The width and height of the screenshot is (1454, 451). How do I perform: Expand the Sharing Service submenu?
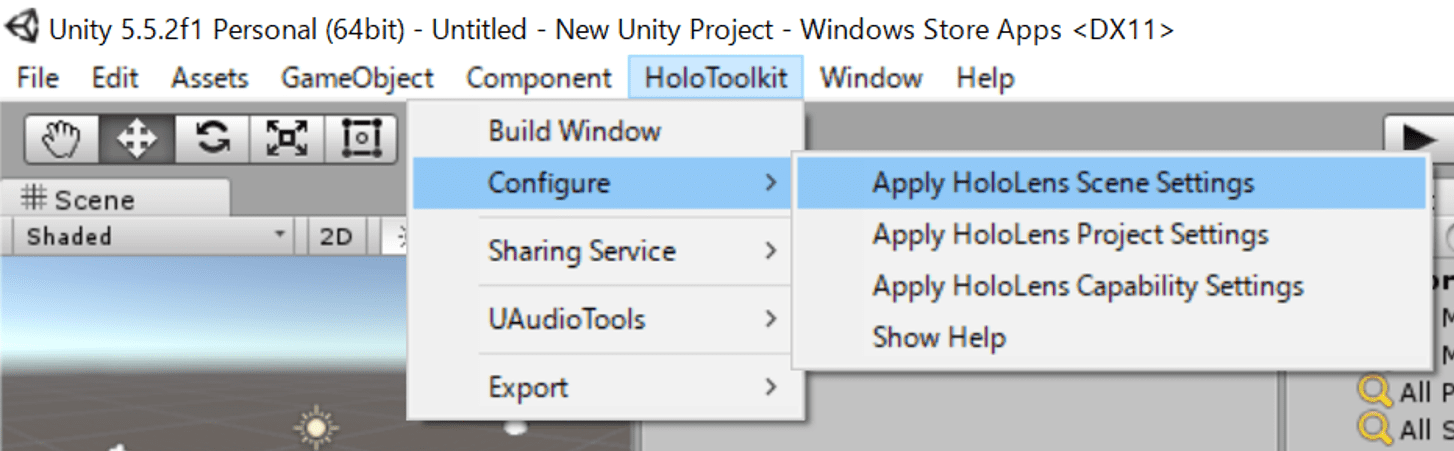606,251
